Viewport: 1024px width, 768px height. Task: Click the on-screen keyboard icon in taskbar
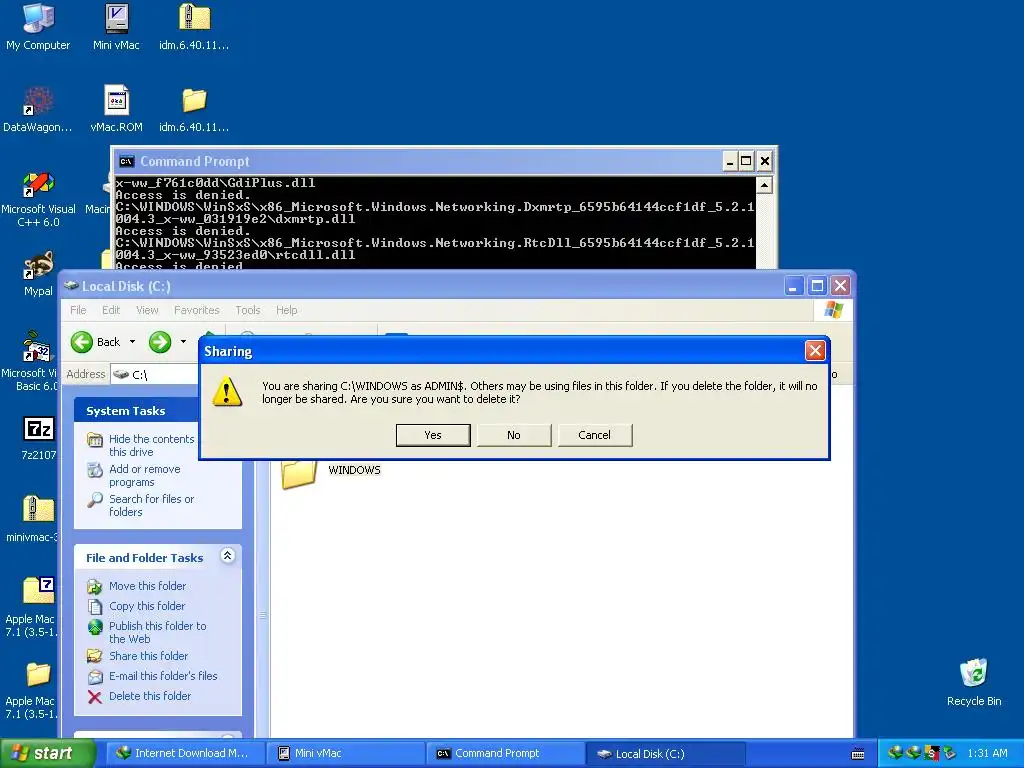(x=858, y=754)
